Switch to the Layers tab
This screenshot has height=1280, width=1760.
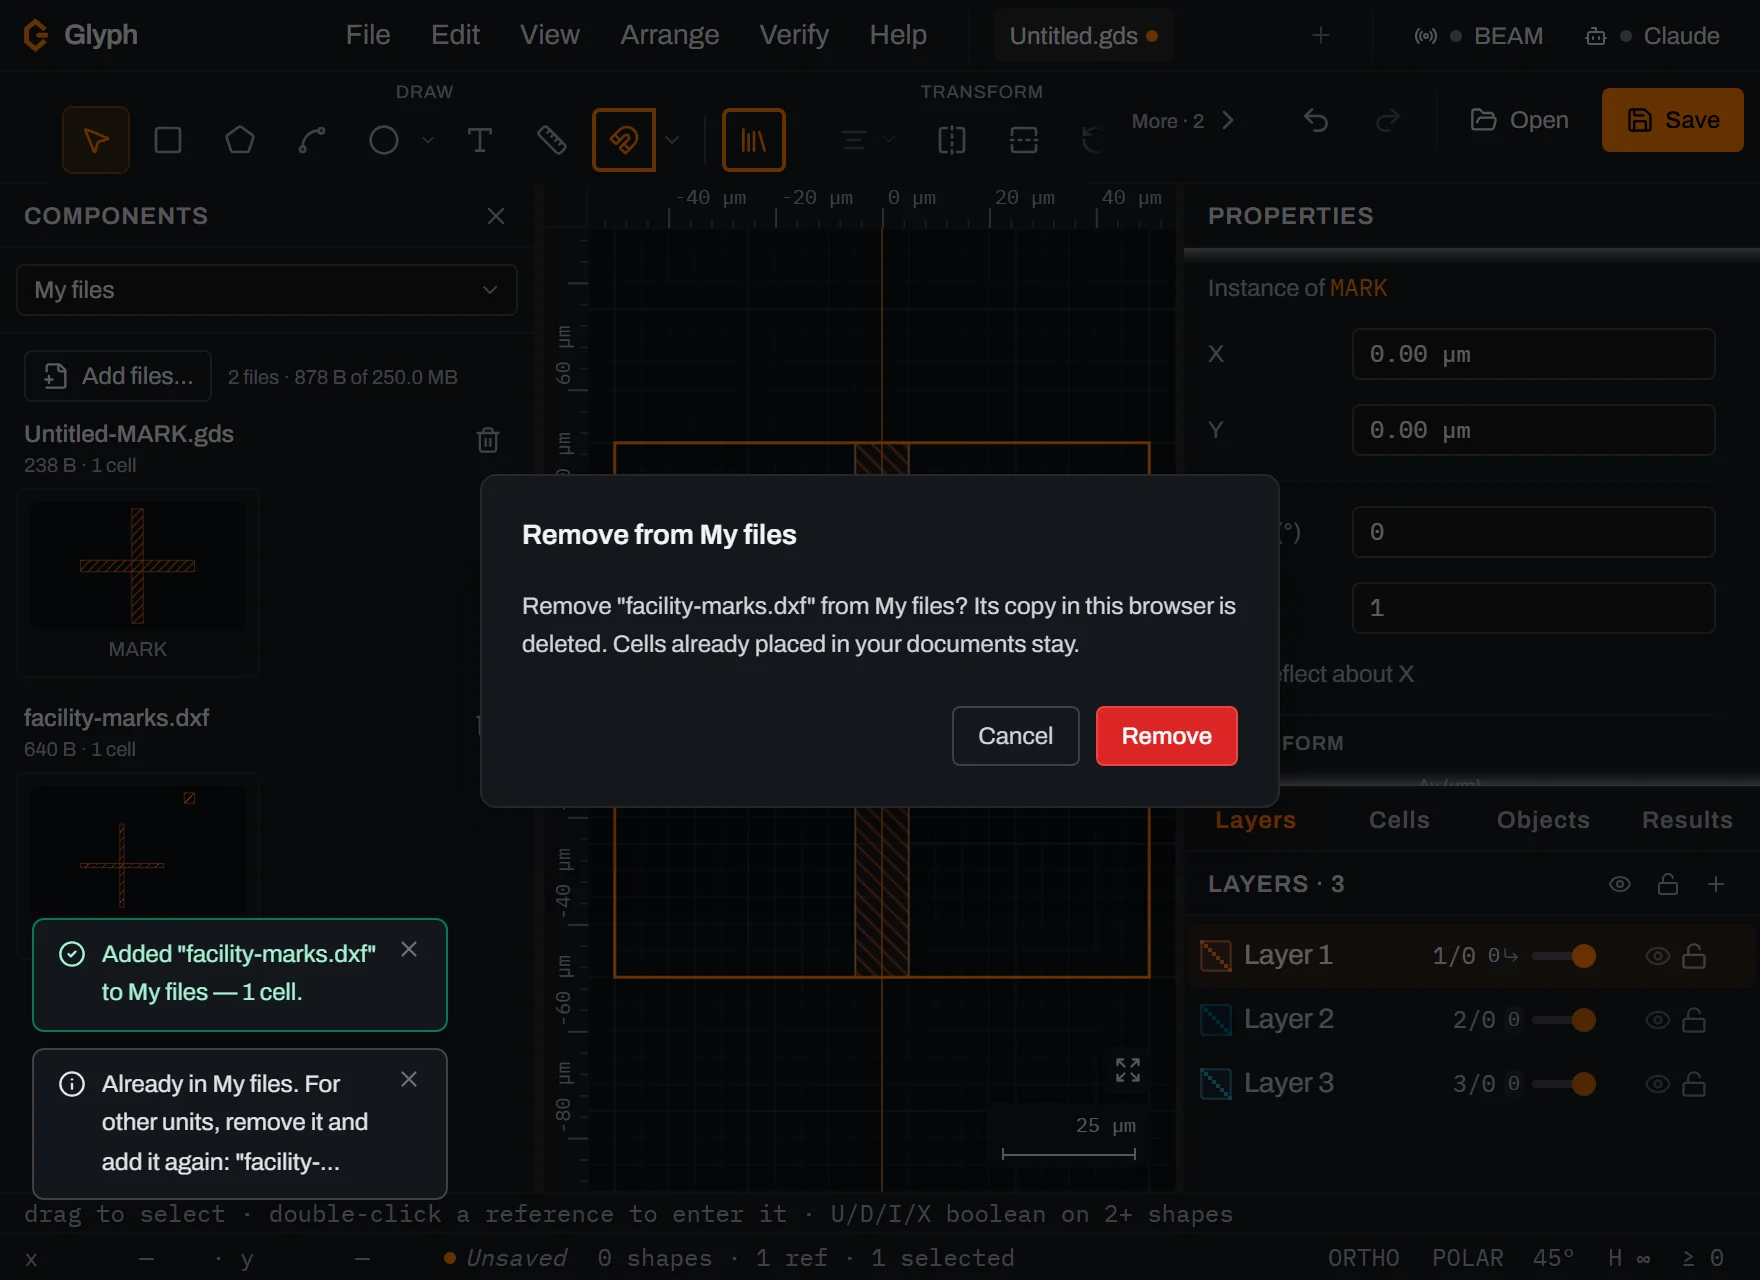[x=1255, y=820]
